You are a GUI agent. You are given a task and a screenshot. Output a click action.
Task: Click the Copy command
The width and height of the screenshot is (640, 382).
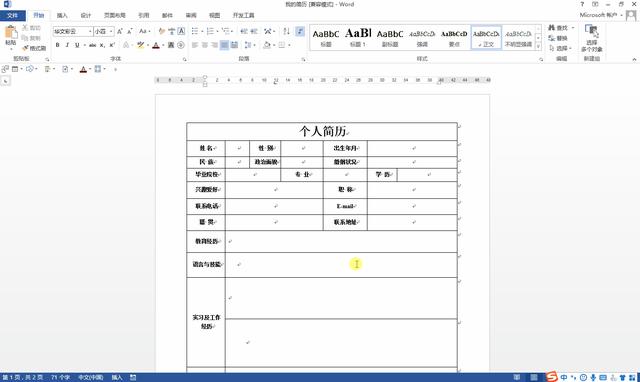tap(31, 38)
